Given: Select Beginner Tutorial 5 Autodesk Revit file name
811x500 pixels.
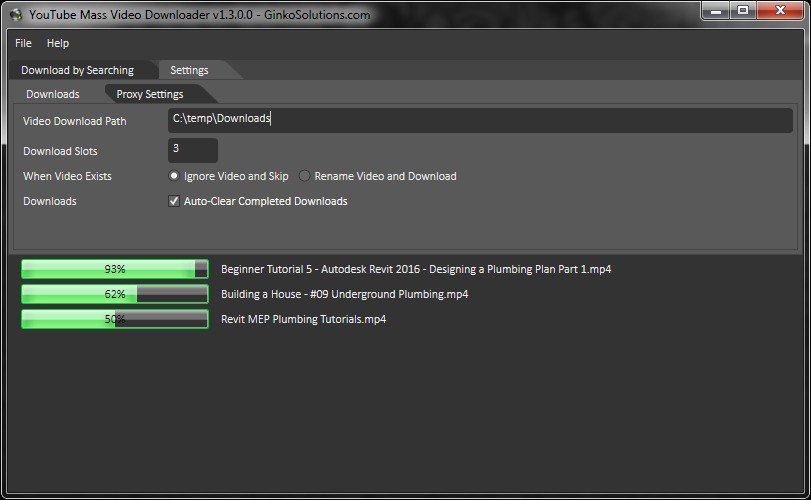Looking at the screenshot, I should (x=416, y=269).
